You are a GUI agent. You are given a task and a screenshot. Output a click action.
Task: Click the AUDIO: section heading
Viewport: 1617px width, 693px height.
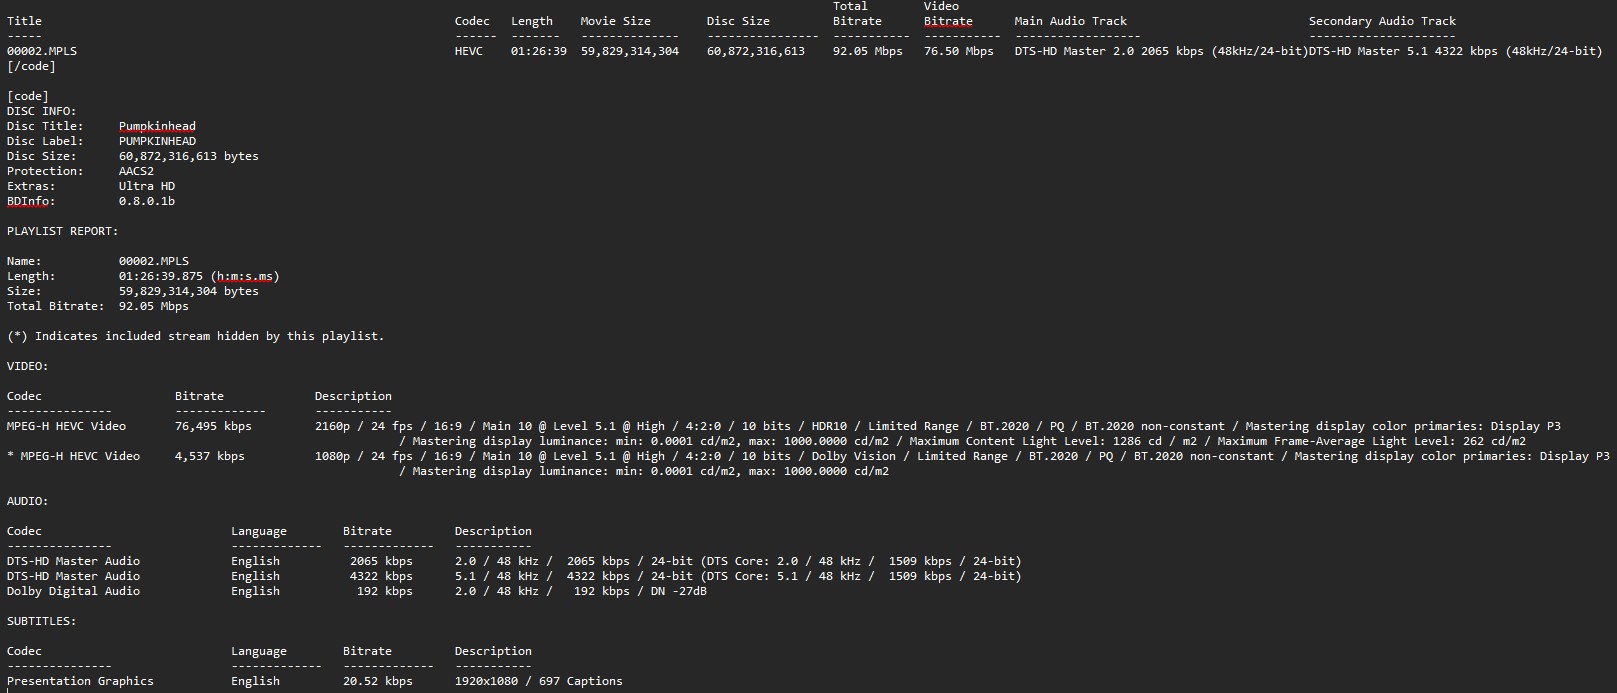coord(27,501)
